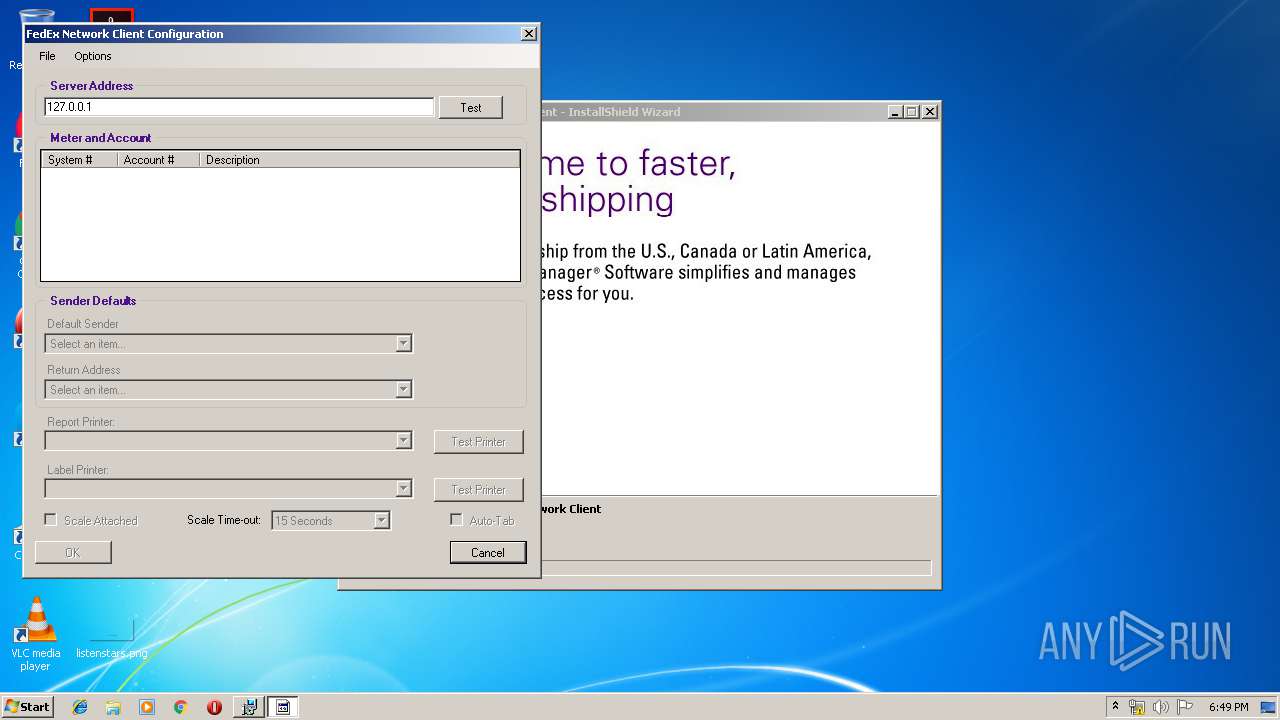
Task: Open the Start menu
Action: 28,706
